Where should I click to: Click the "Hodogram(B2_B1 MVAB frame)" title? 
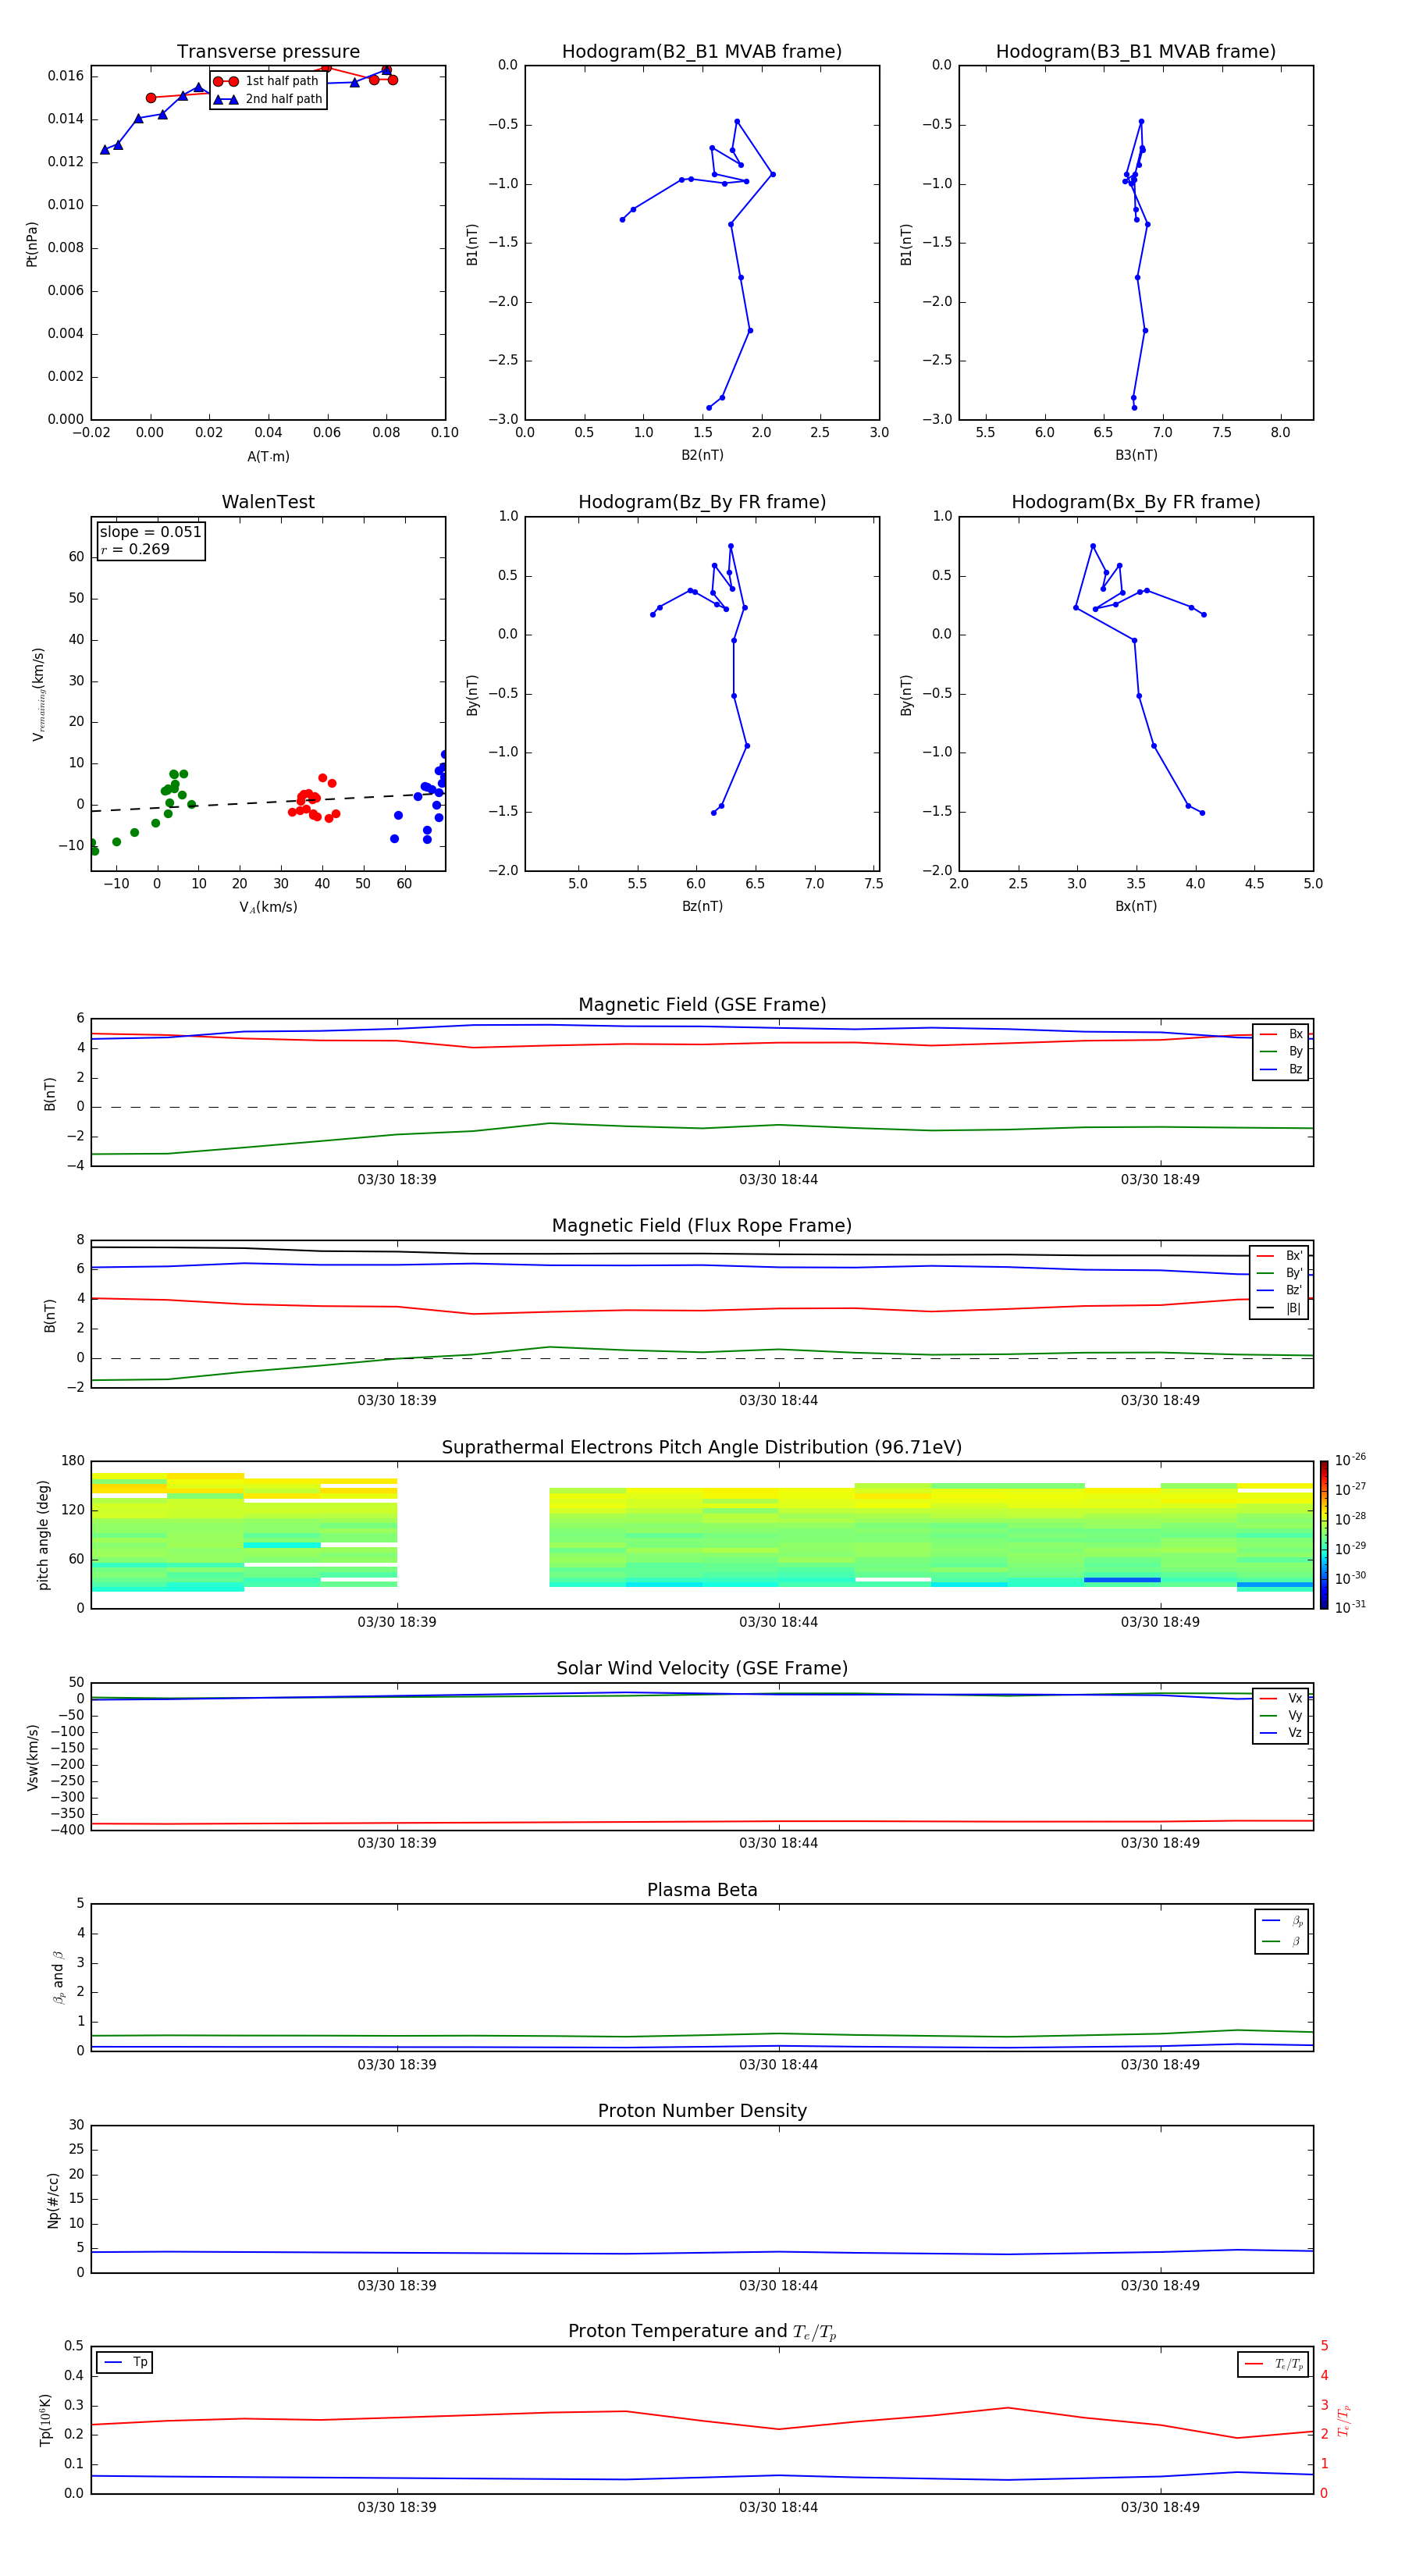point(702,51)
